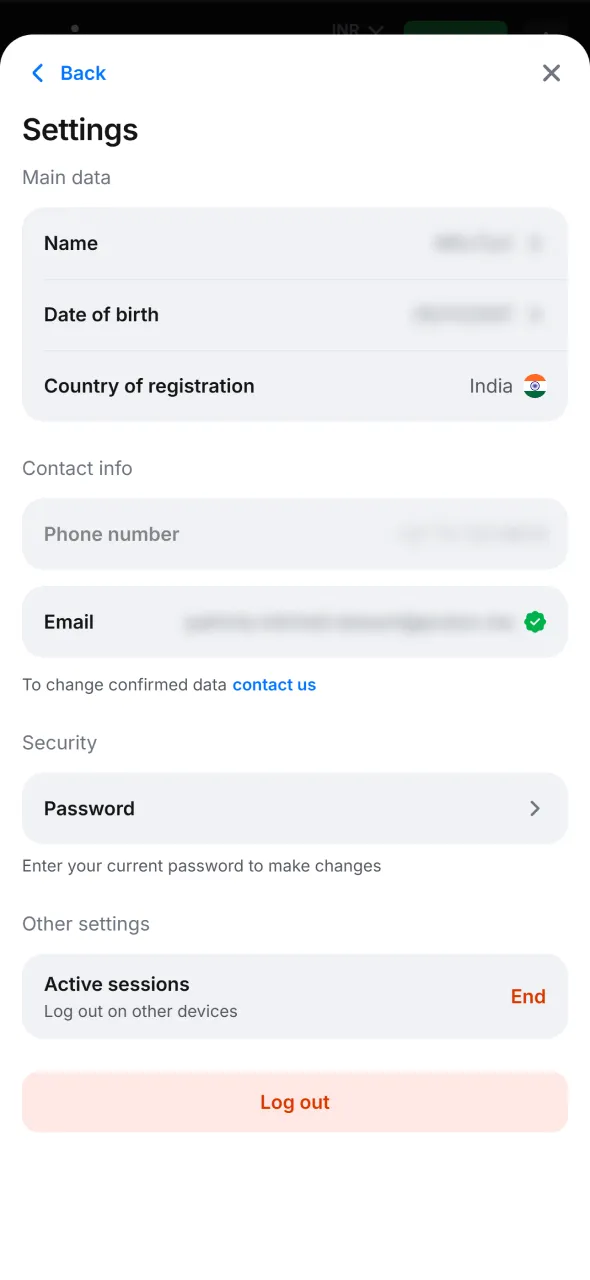Tap the X icon to dismiss Settings
590x1280 pixels.
click(x=551, y=72)
